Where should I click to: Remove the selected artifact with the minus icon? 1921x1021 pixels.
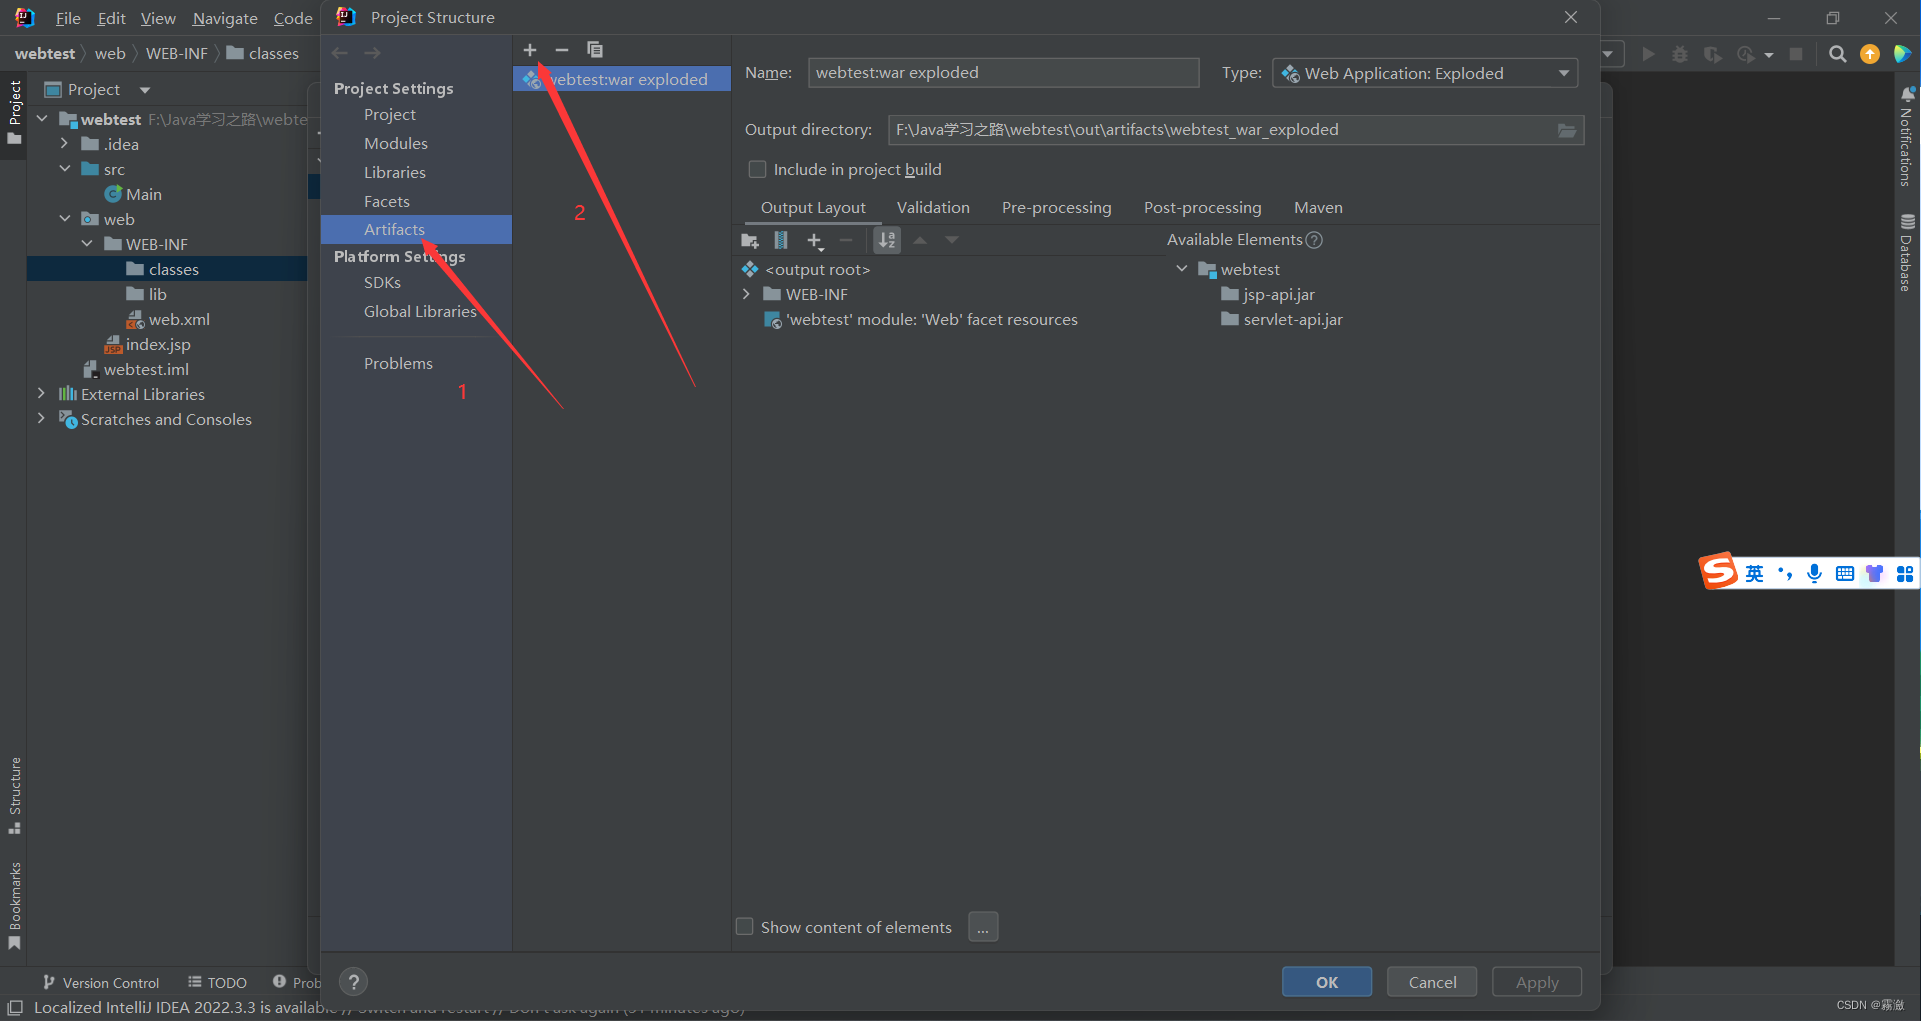[562, 50]
